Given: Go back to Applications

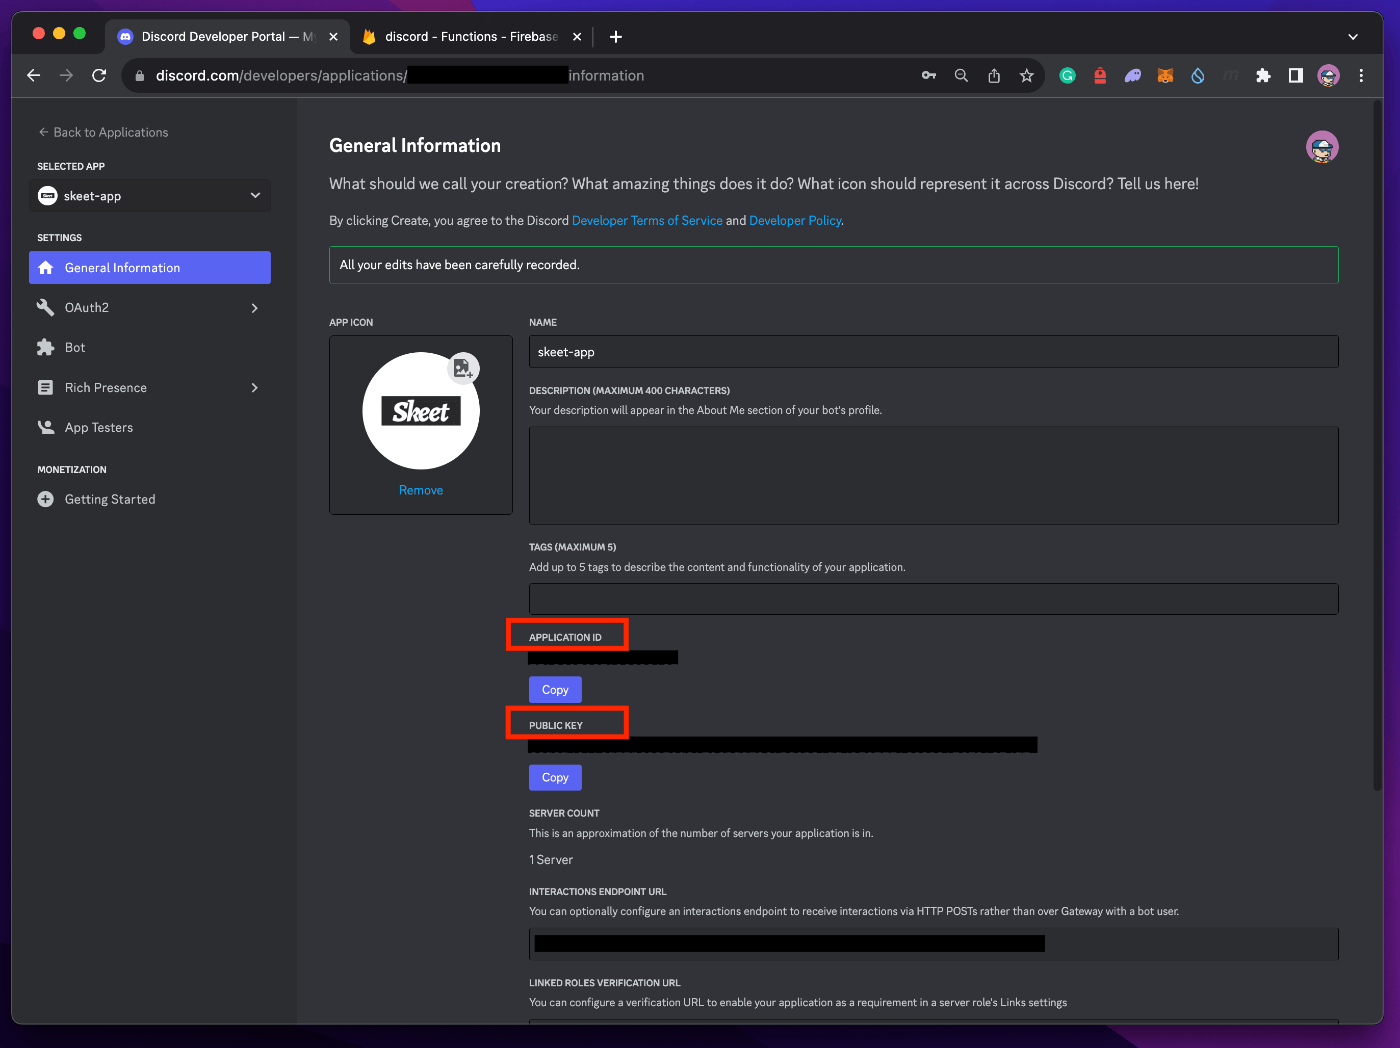Looking at the screenshot, I should pos(103,132).
